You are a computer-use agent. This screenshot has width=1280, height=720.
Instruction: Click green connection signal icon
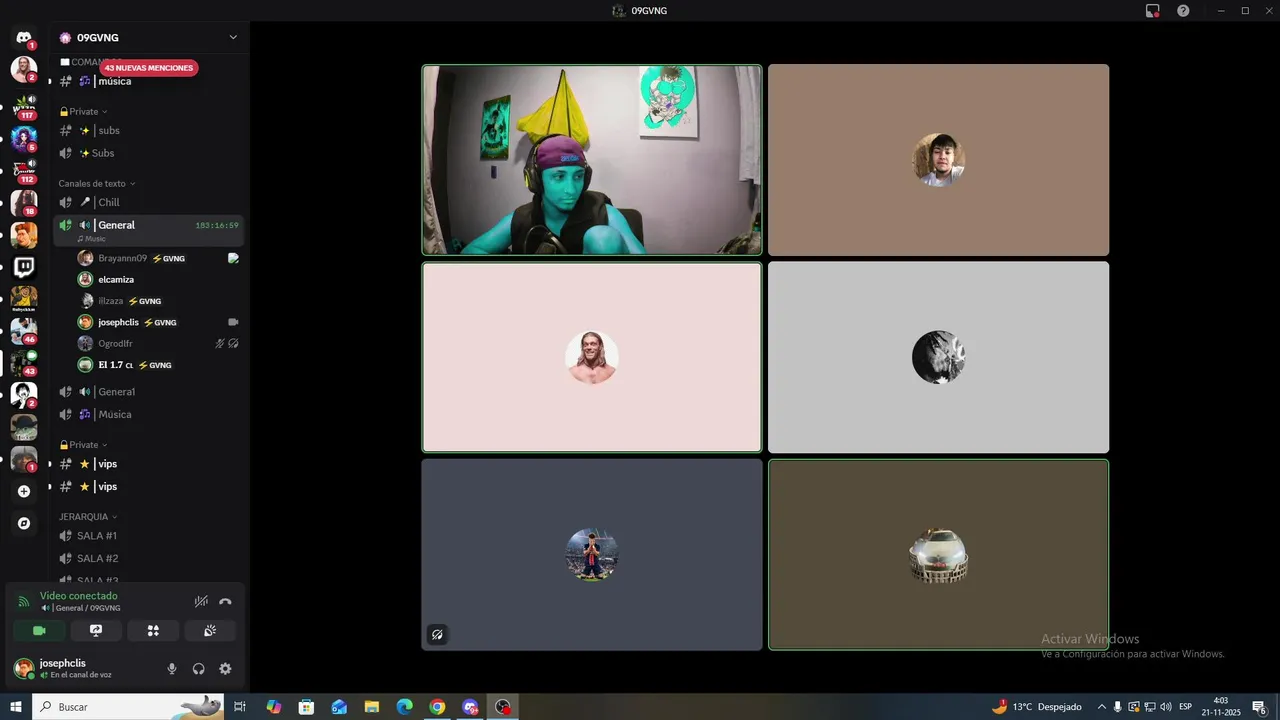[x=24, y=602]
